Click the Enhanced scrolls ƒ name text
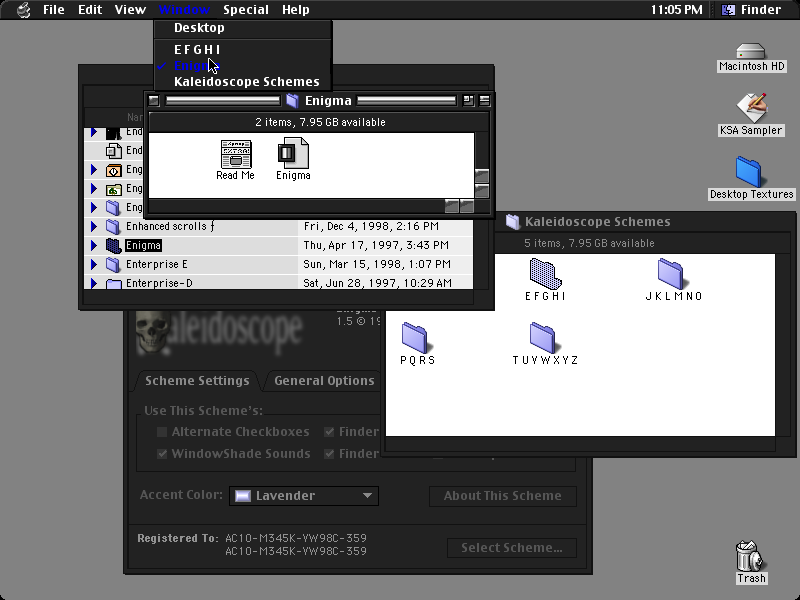Image resolution: width=800 pixels, height=600 pixels. [x=170, y=226]
